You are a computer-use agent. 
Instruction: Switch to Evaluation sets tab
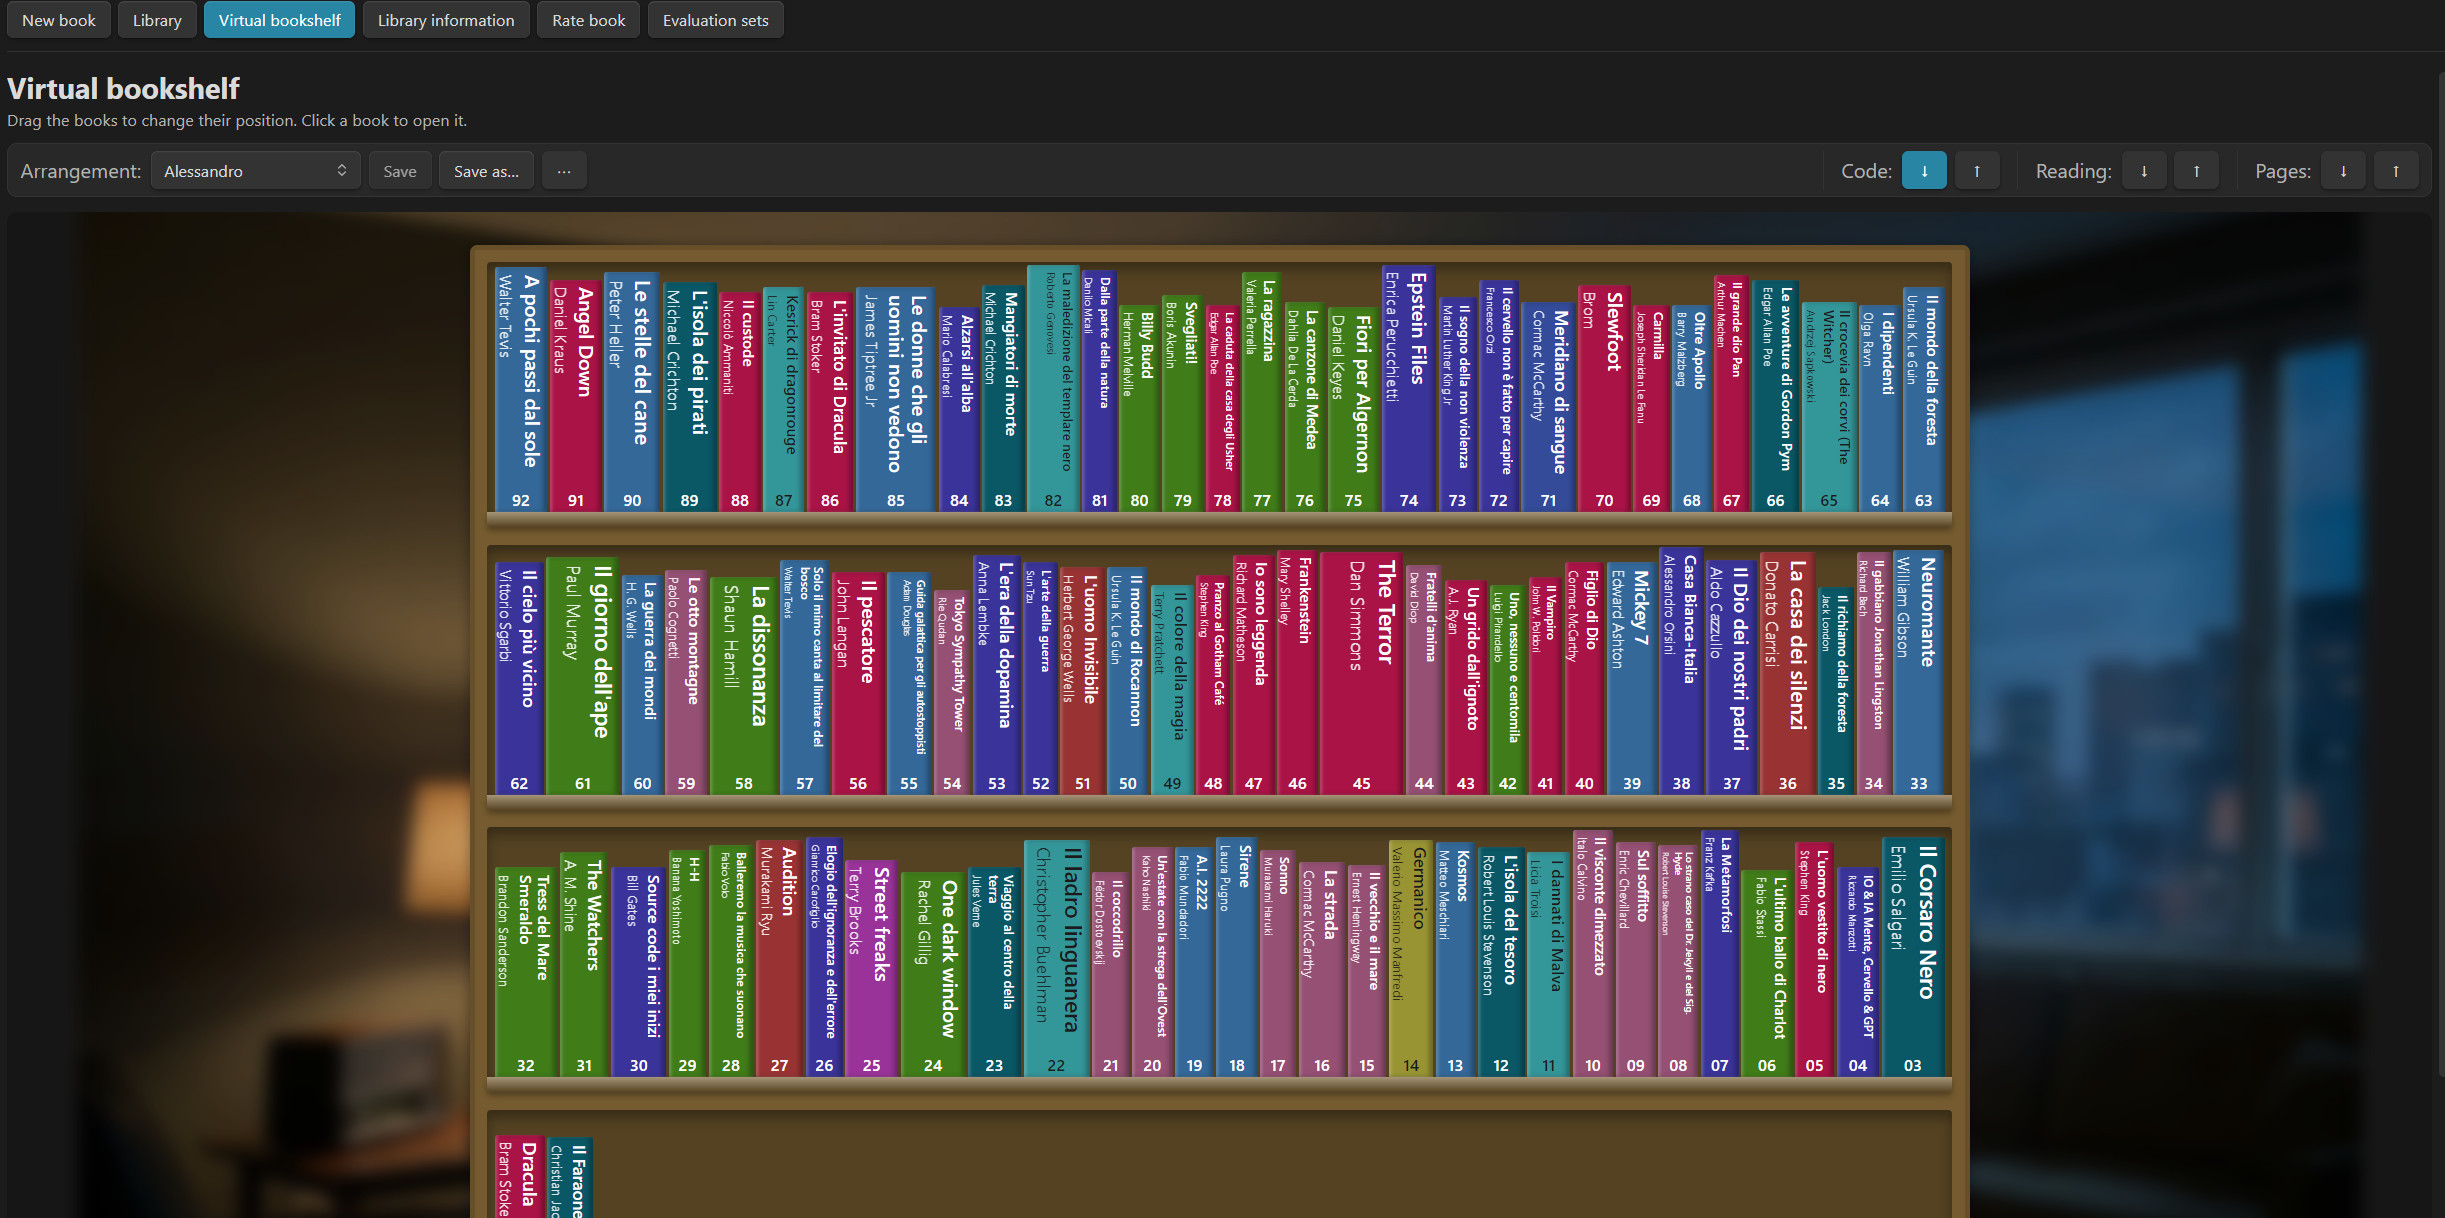pos(715,20)
